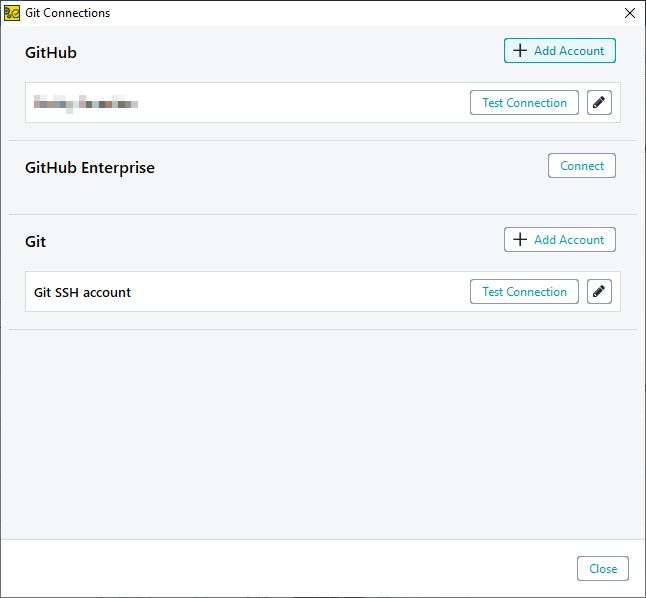Connect to GitHub Enterprise
Viewport: 646px width, 598px height.
582,166
